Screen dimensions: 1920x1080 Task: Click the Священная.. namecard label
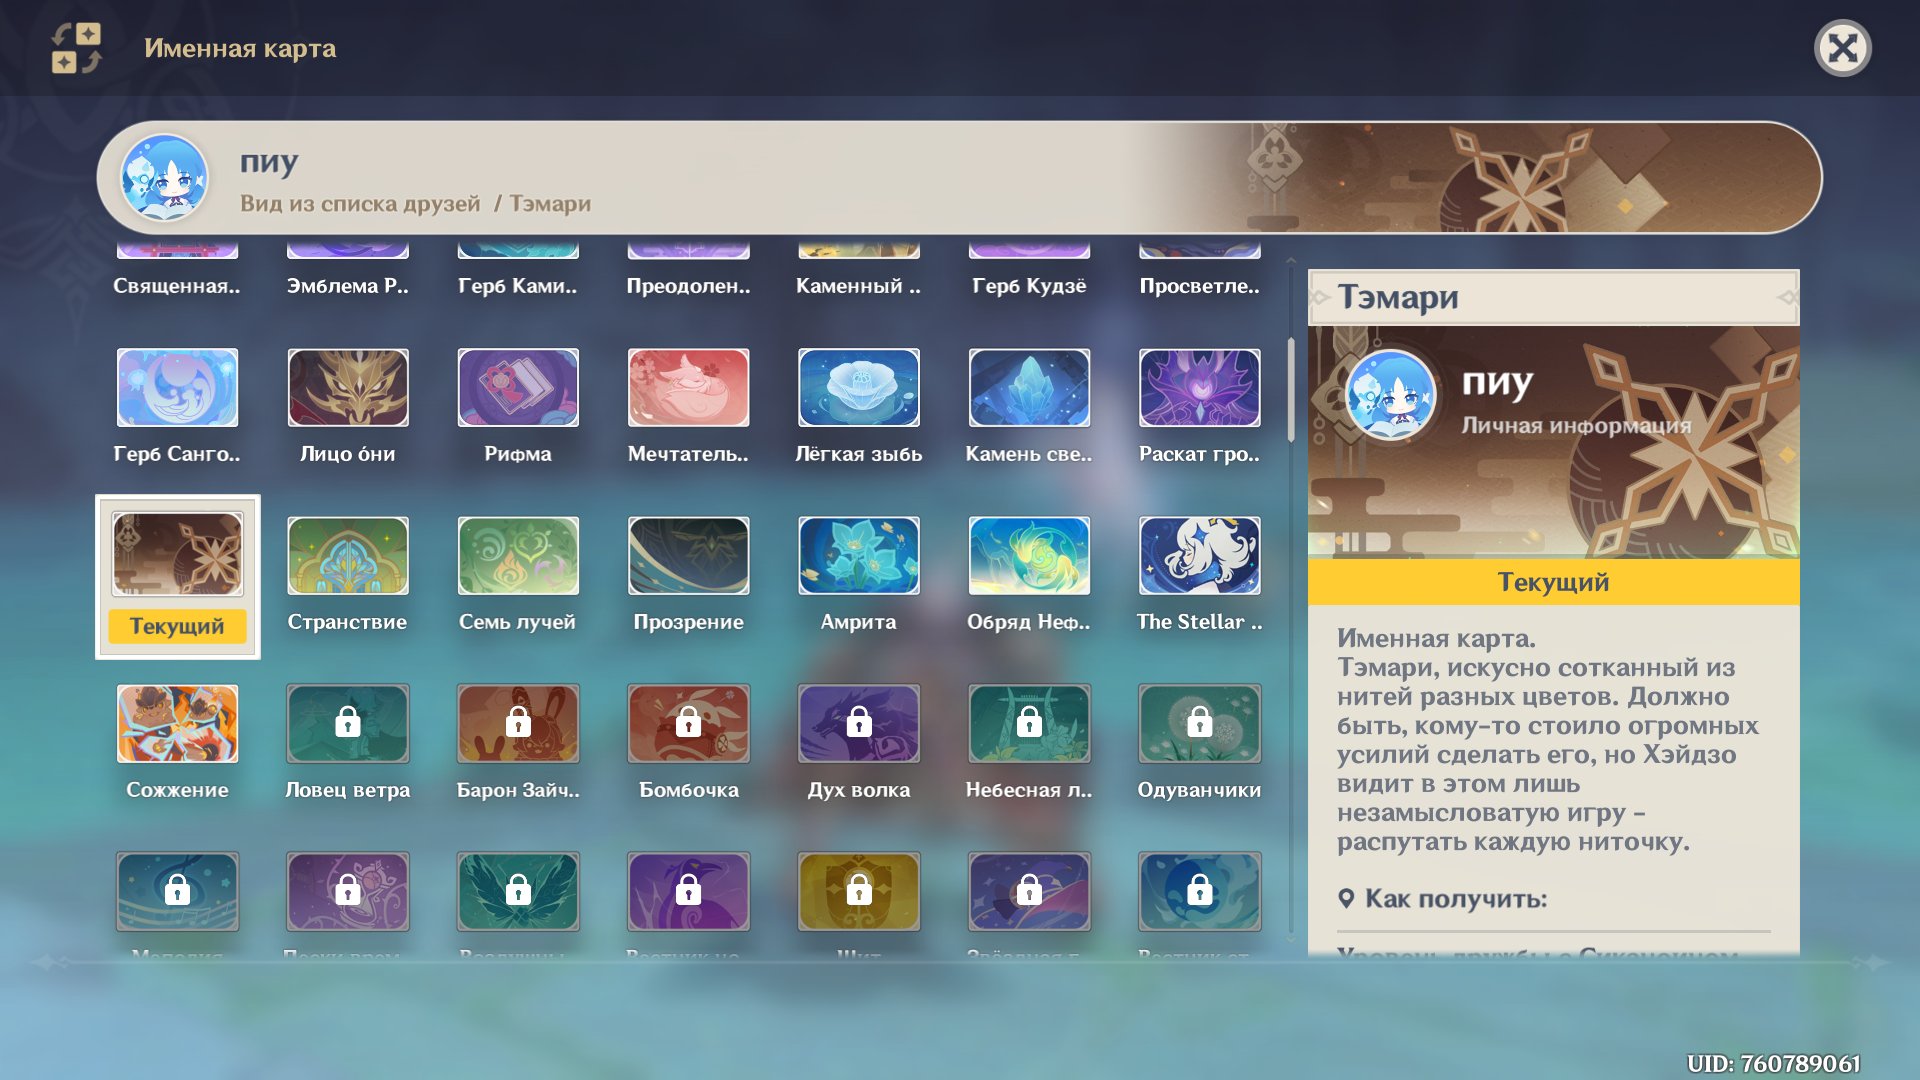177,286
